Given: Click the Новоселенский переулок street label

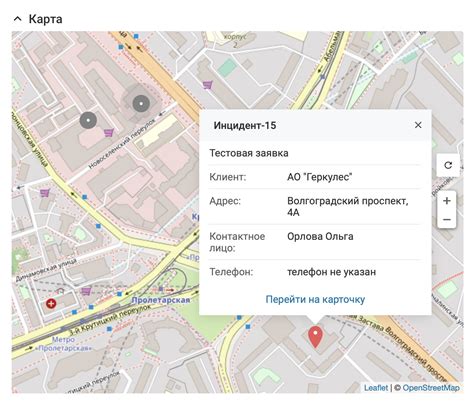Looking at the screenshot, I should 122,144.
